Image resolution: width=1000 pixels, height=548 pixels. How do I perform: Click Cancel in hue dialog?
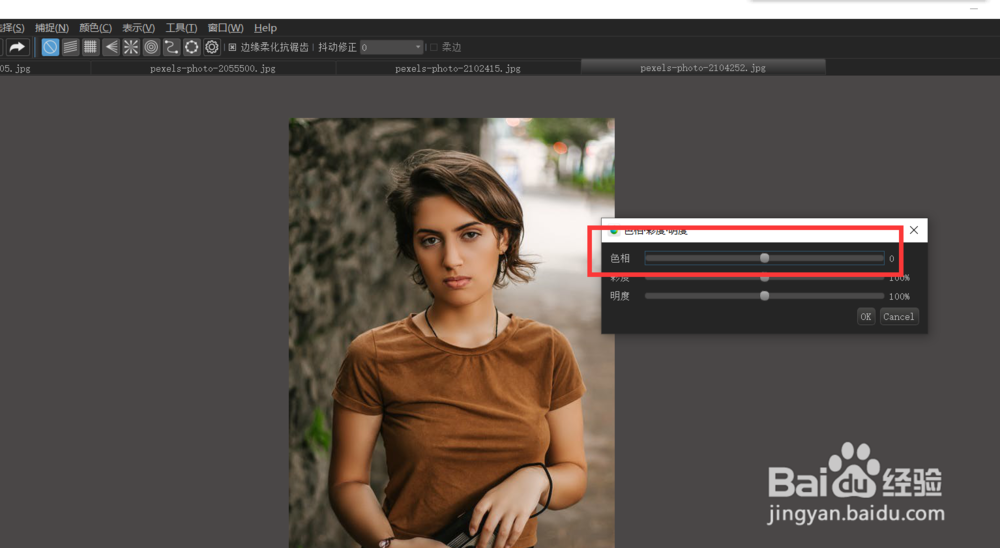[x=899, y=316]
